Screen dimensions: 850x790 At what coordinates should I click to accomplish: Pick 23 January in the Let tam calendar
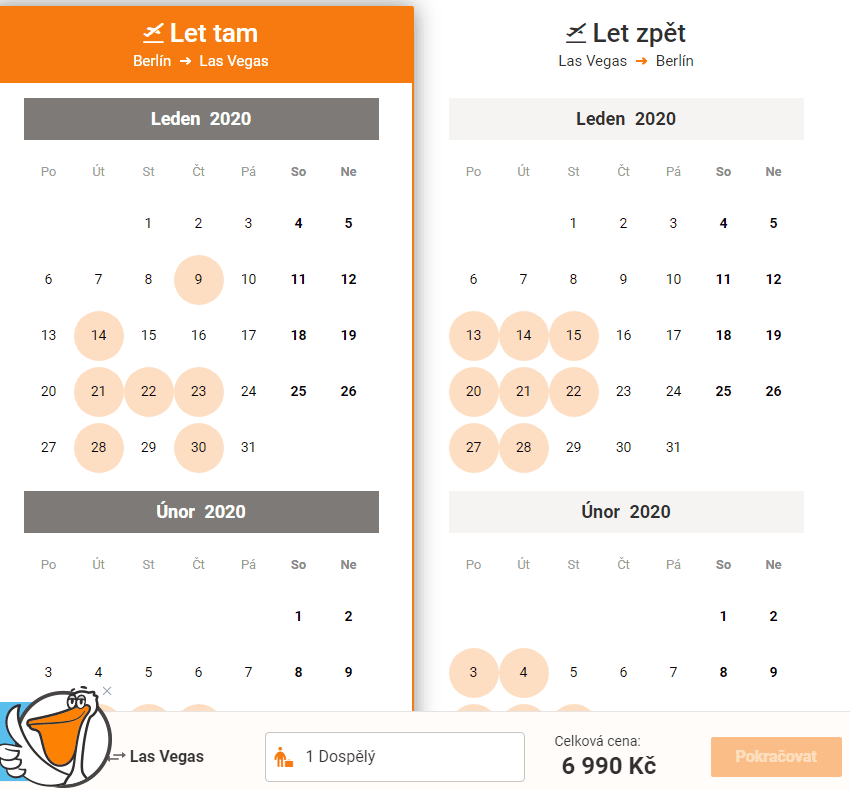click(x=198, y=391)
